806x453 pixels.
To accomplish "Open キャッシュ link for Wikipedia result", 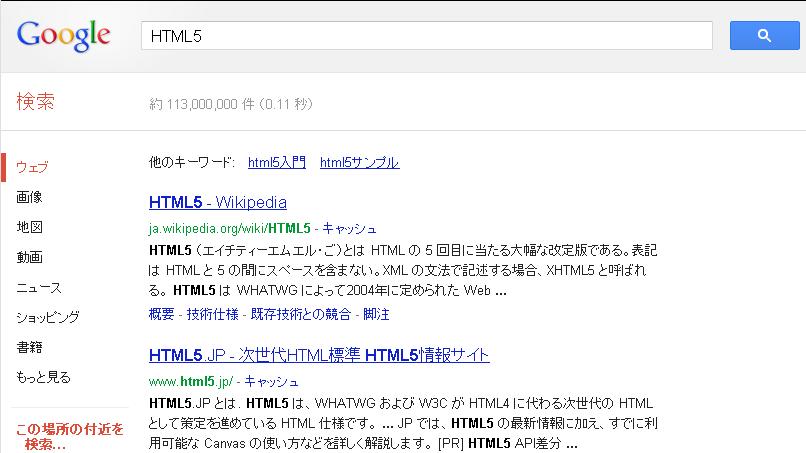I will (349, 228).
